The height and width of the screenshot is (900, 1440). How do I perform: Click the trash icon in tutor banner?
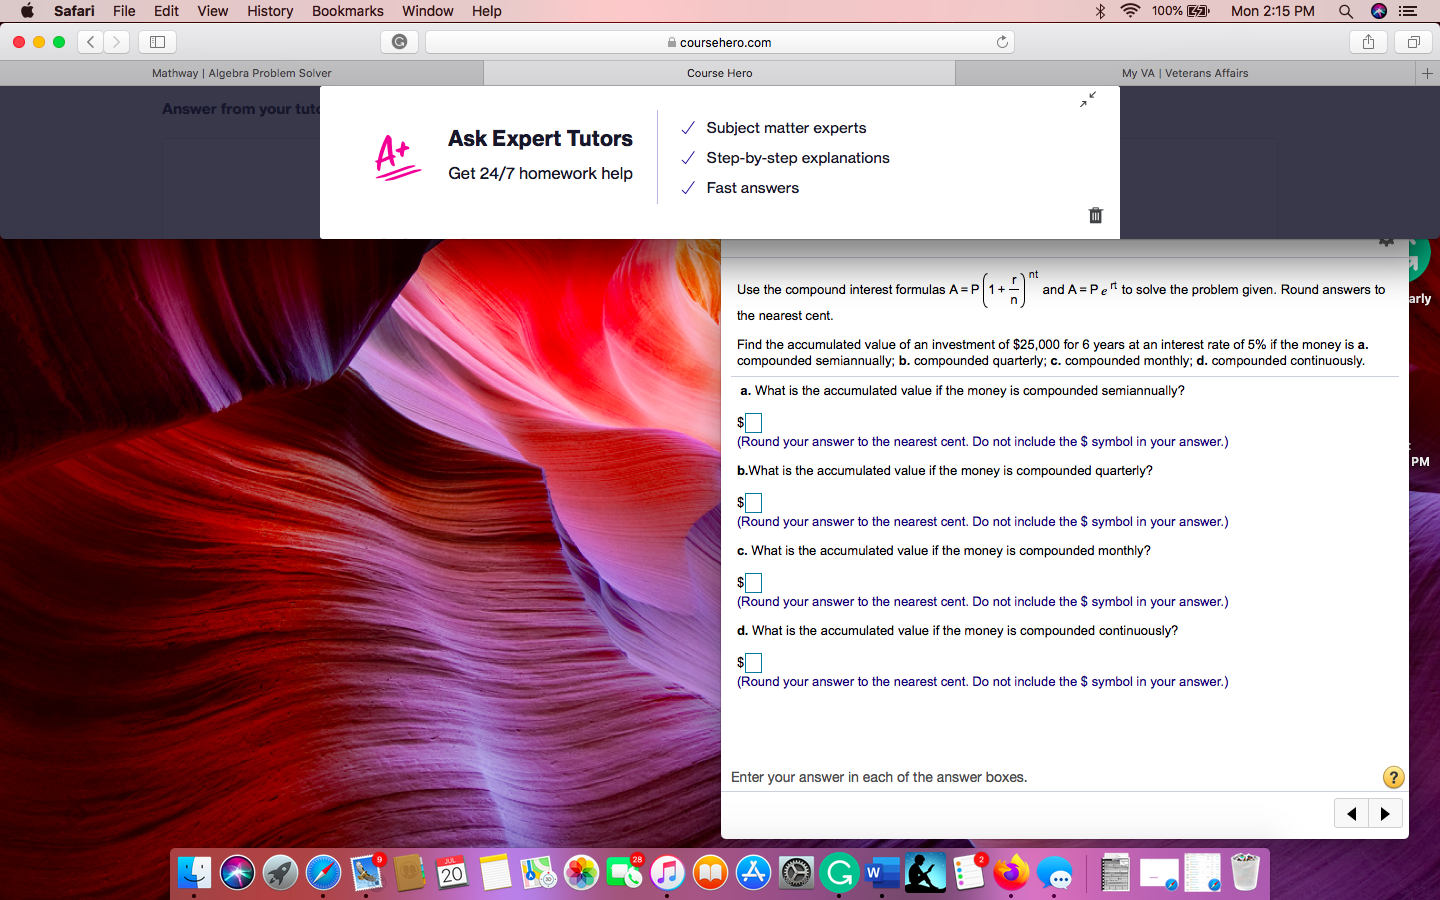pos(1095,215)
